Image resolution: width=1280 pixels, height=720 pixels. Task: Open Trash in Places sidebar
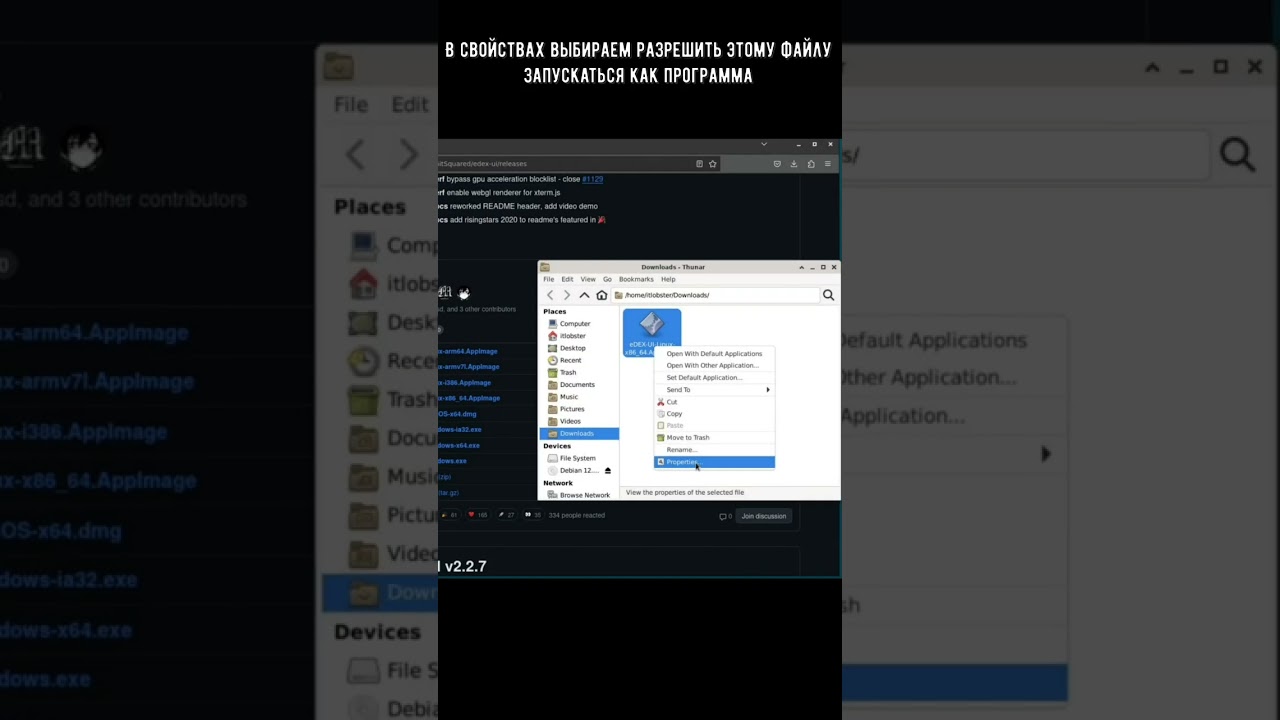point(578,372)
